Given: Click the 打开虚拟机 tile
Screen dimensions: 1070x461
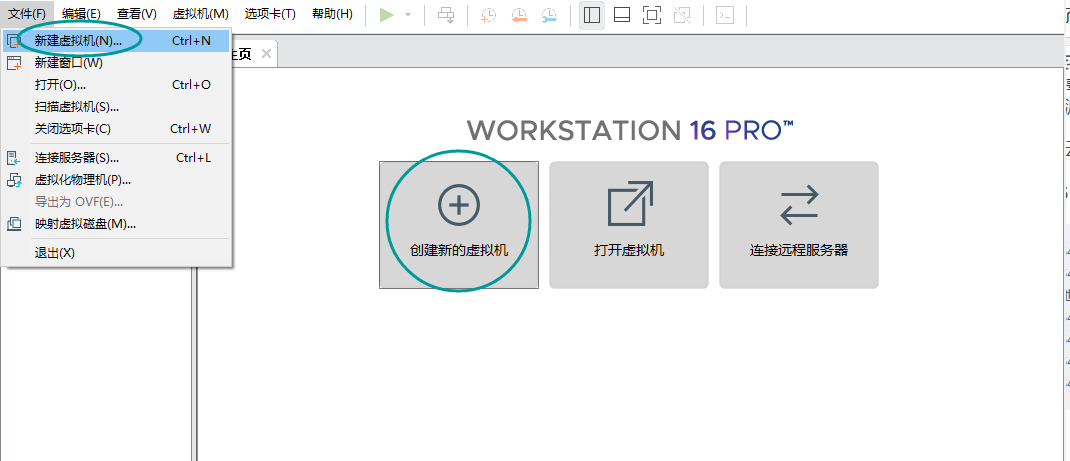Looking at the screenshot, I should pyautogui.click(x=629, y=225).
